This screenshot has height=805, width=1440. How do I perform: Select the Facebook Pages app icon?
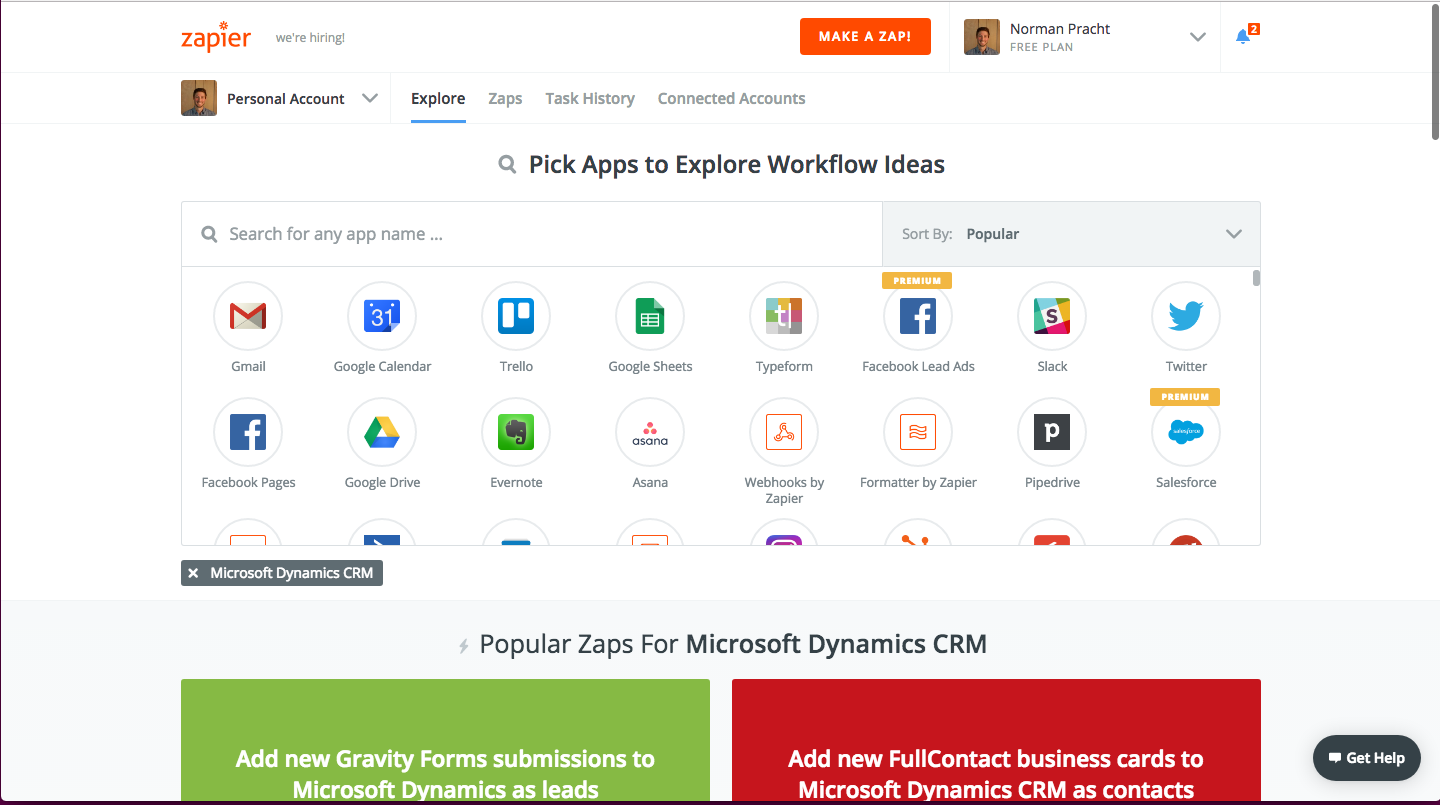point(248,432)
